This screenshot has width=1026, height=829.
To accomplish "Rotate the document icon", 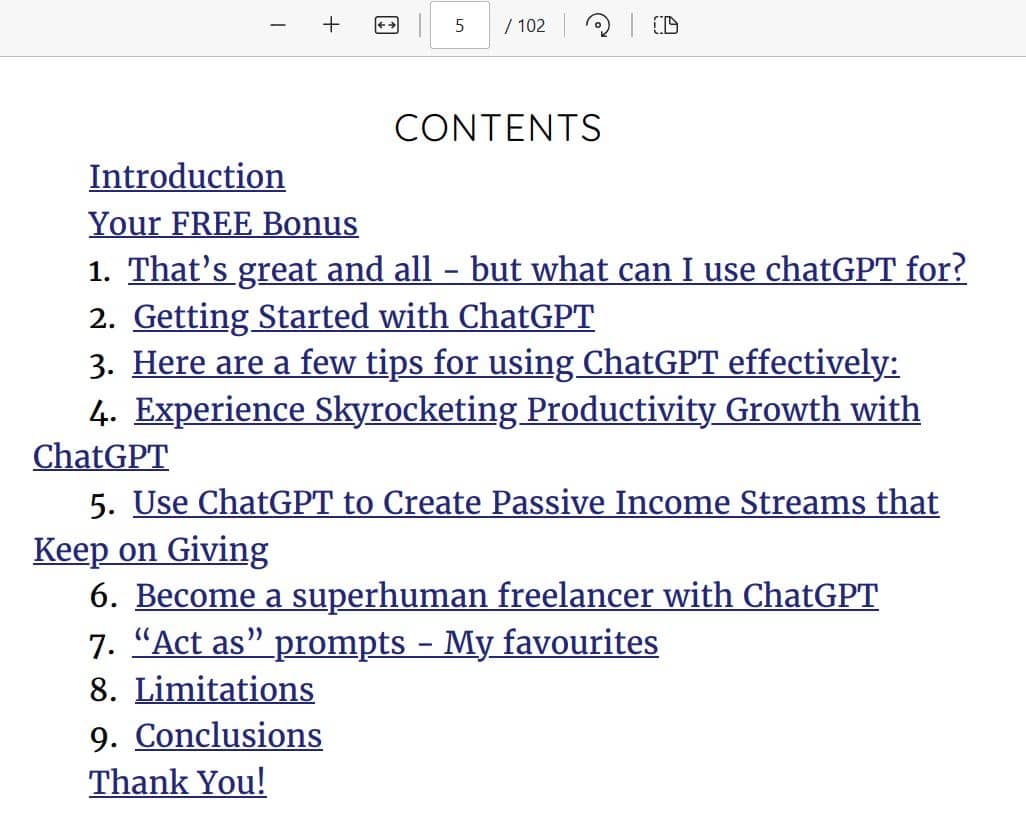I will [597, 26].
